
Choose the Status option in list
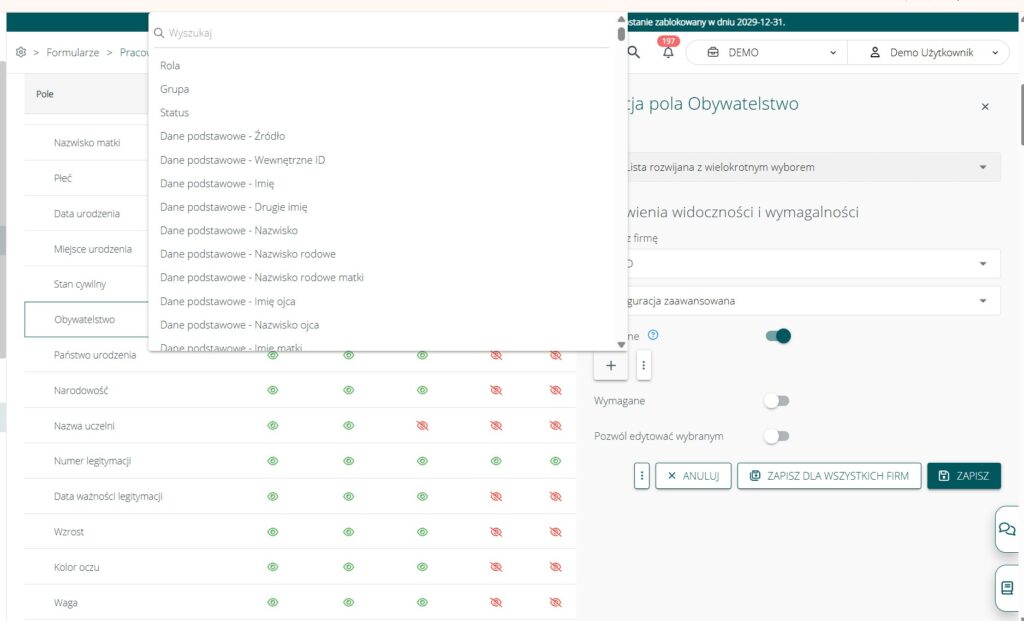pyautogui.click(x=174, y=113)
